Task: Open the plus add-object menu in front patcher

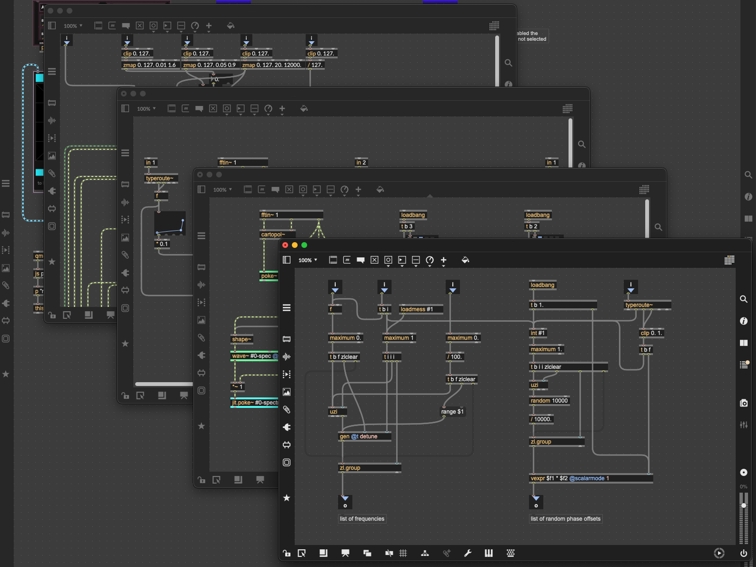Action: 444,260
